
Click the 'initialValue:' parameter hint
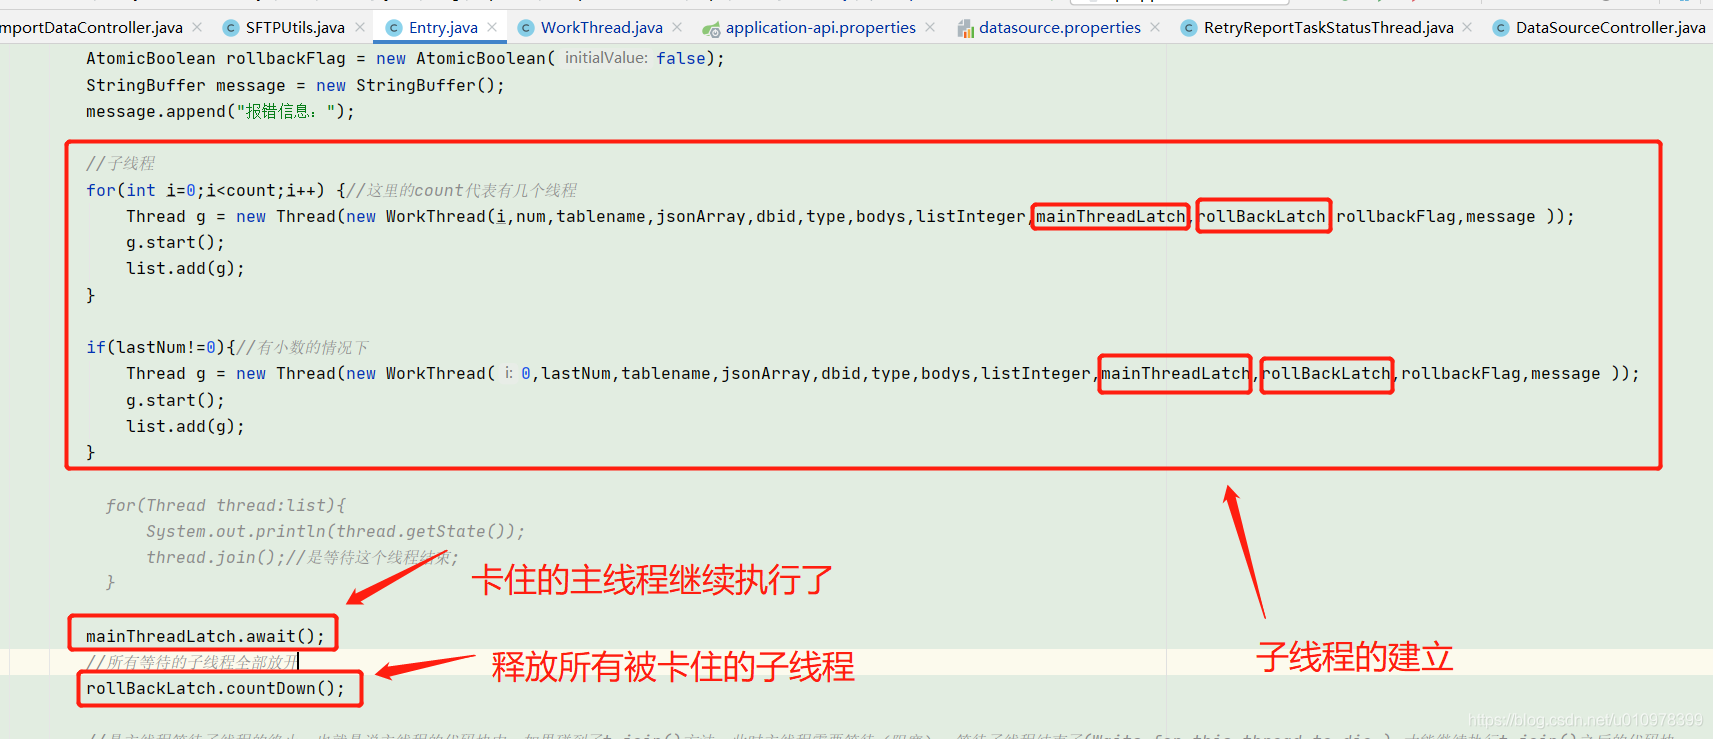coord(606,58)
